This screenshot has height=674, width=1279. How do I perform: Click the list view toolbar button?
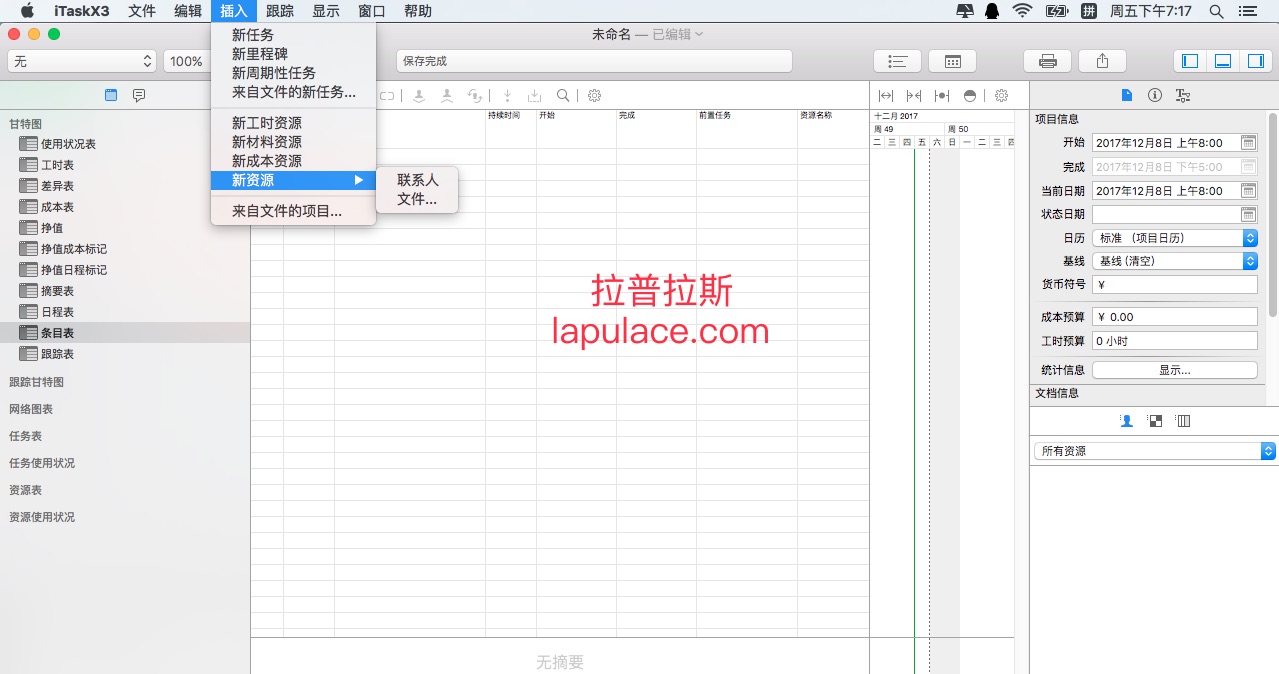pos(897,61)
